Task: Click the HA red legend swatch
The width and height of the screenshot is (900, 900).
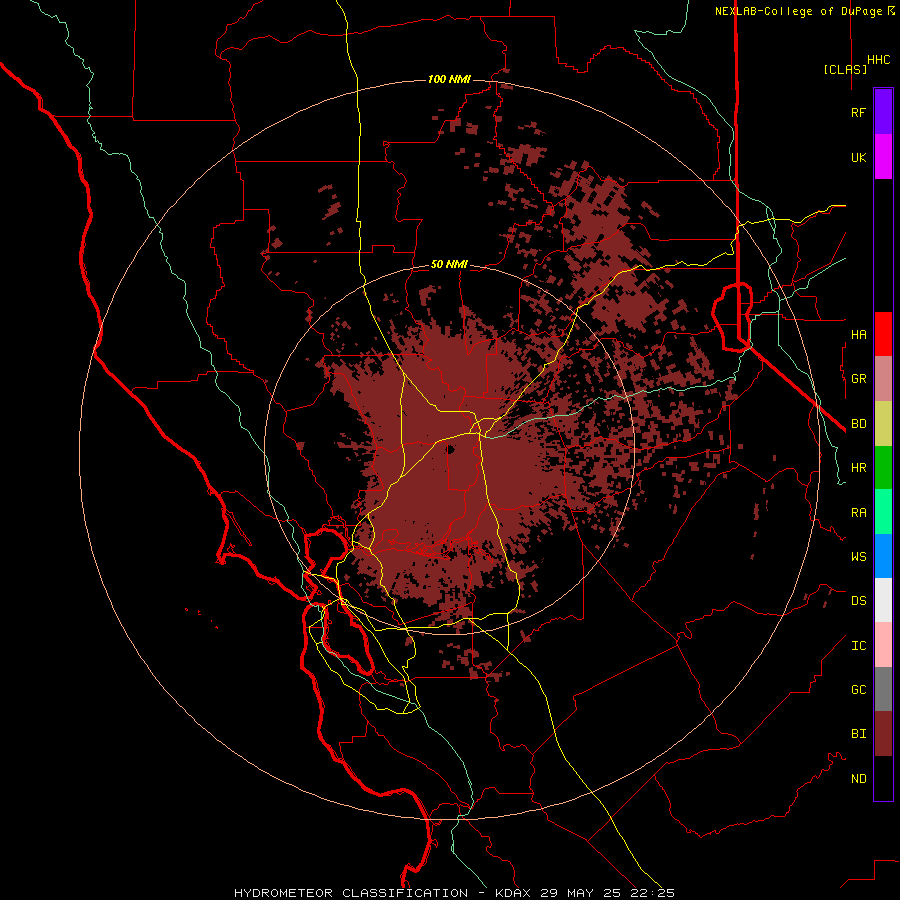Action: [x=883, y=334]
